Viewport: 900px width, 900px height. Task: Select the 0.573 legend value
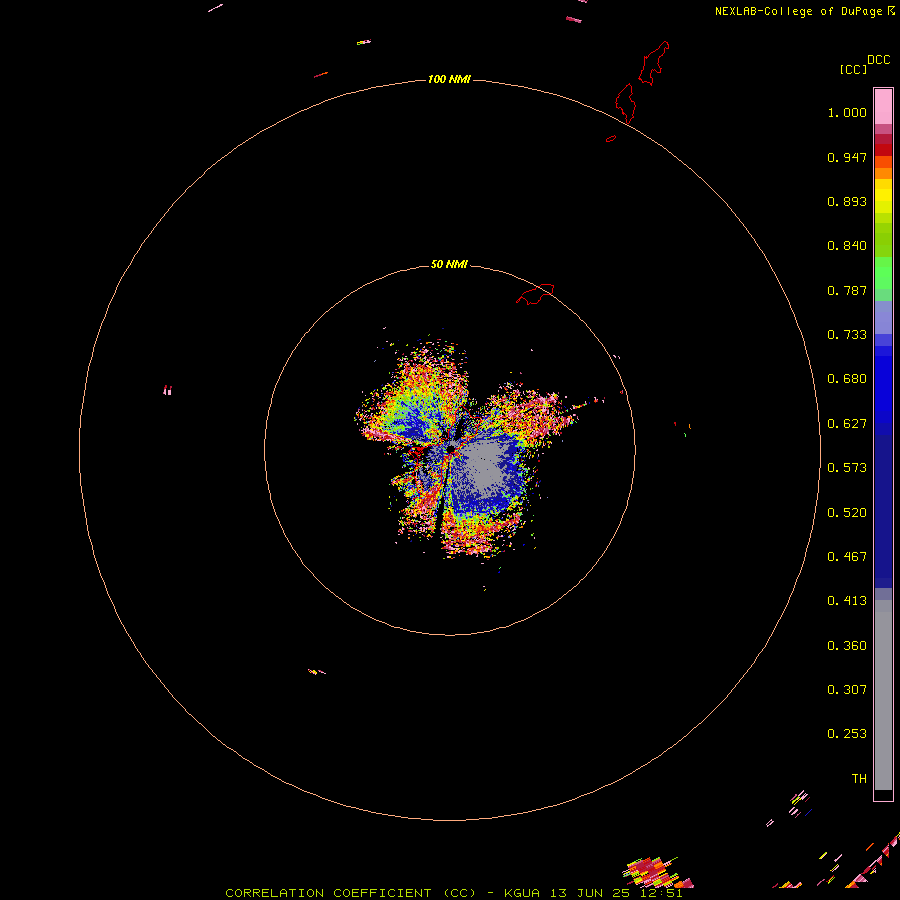click(x=847, y=468)
